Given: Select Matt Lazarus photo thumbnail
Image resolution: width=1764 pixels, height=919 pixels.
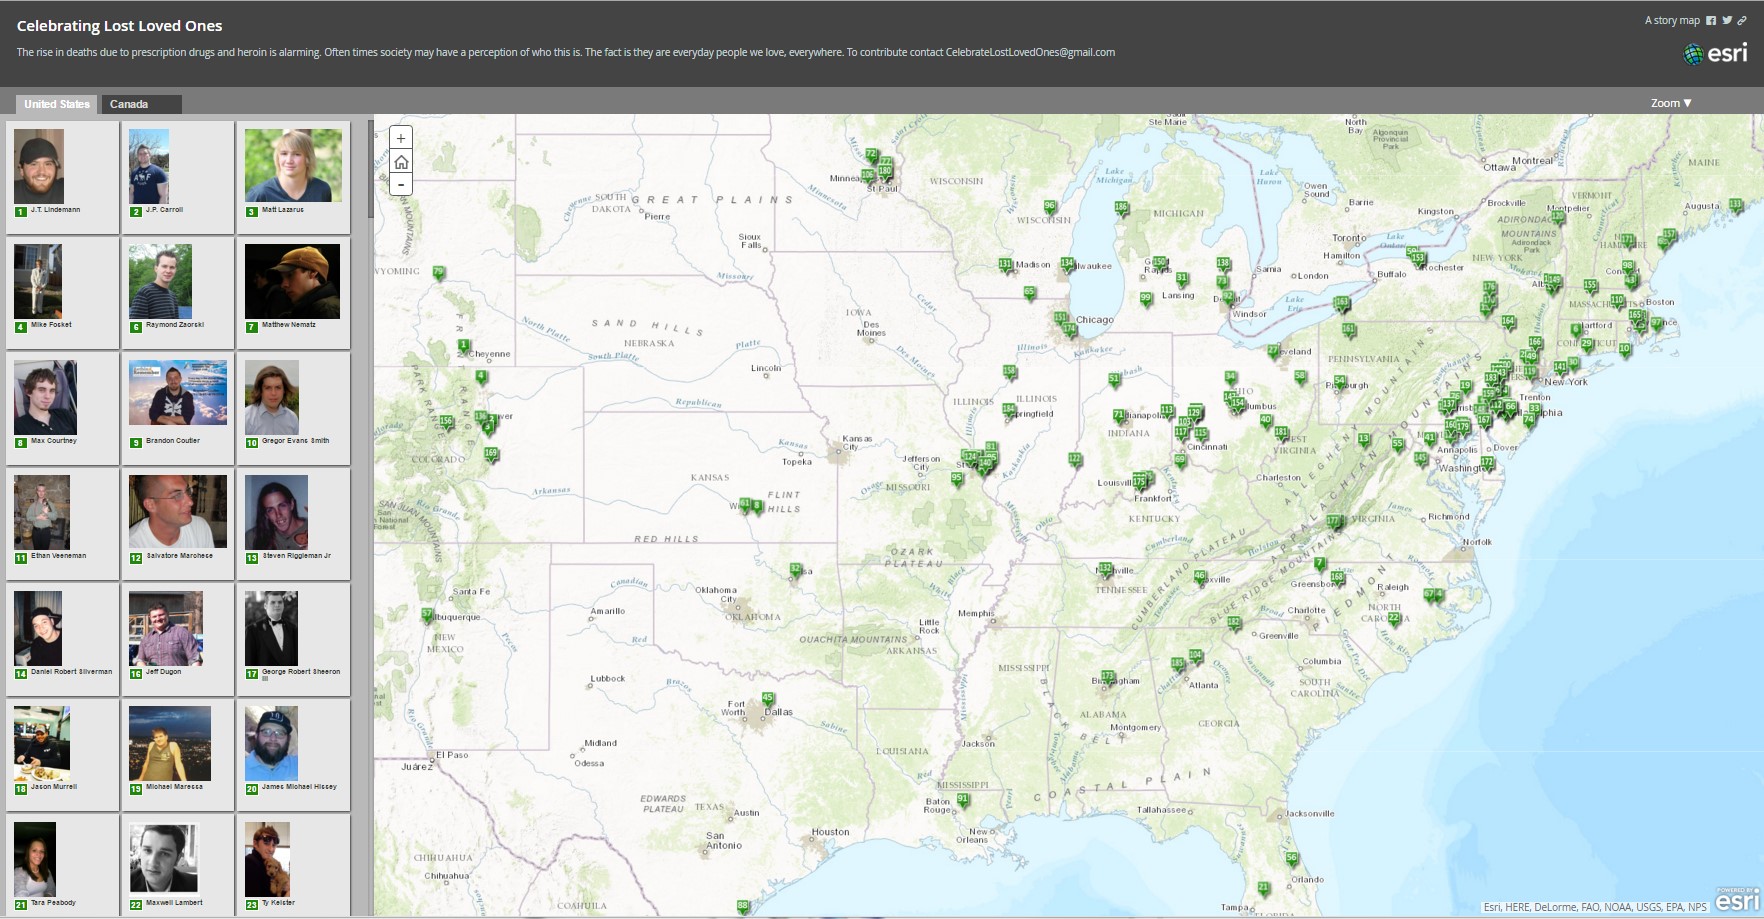Looking at the screenshot, I should (x=293, y=166).
